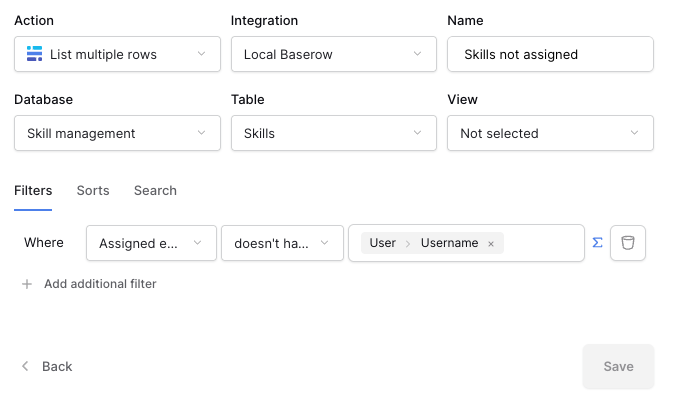Image resolution: width=688 pixels, height=412 pixels.
Task: Open the Action dropdown
Action: click(117, 54)
